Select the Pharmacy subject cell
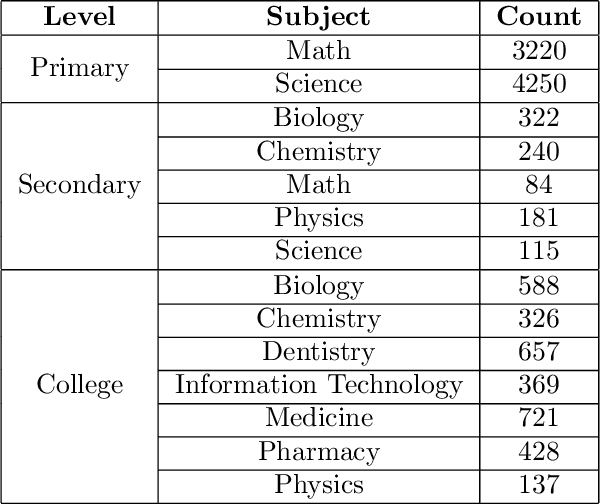The width and height of the screenshot is (600, 504). tap(318, 451)
